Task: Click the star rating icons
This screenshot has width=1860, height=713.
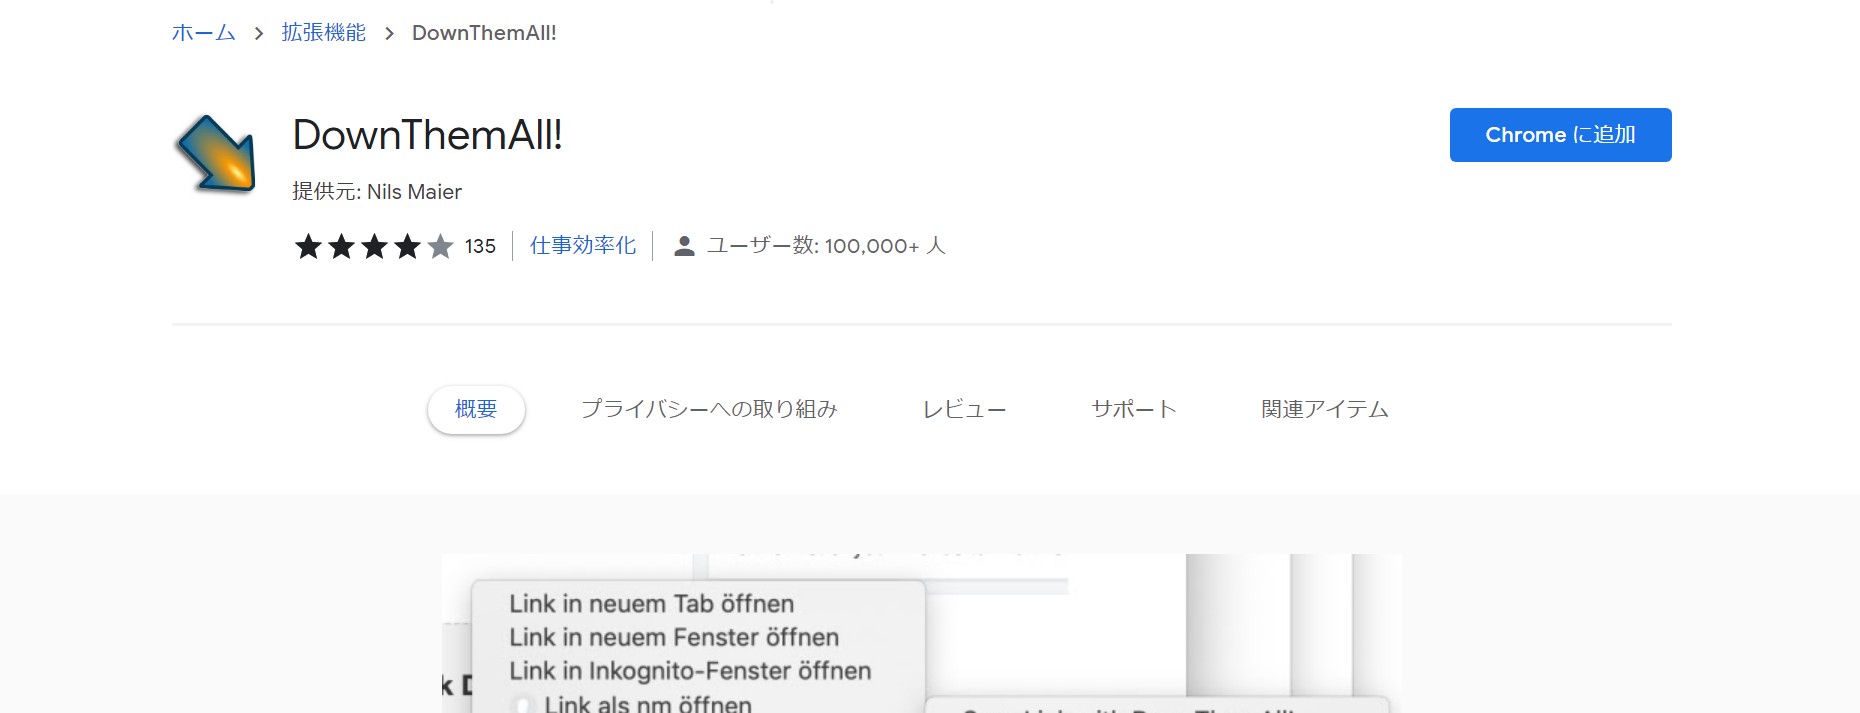Action: coord(374,246)
